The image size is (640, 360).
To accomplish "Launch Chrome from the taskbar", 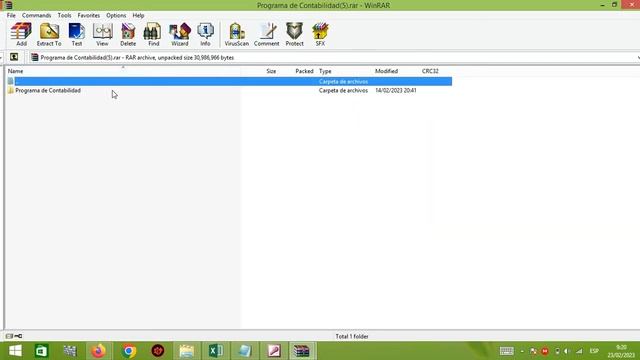I will point(129,351).
